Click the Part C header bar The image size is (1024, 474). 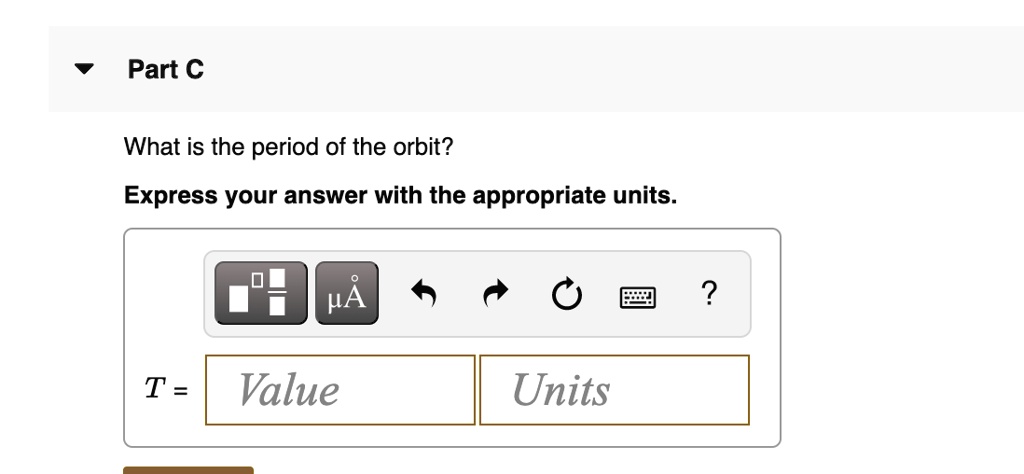(x=536, y=69)
